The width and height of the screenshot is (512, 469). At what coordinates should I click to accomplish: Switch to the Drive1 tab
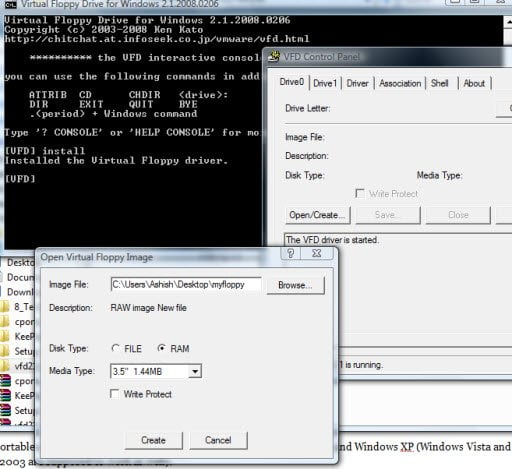pos(325,83)
